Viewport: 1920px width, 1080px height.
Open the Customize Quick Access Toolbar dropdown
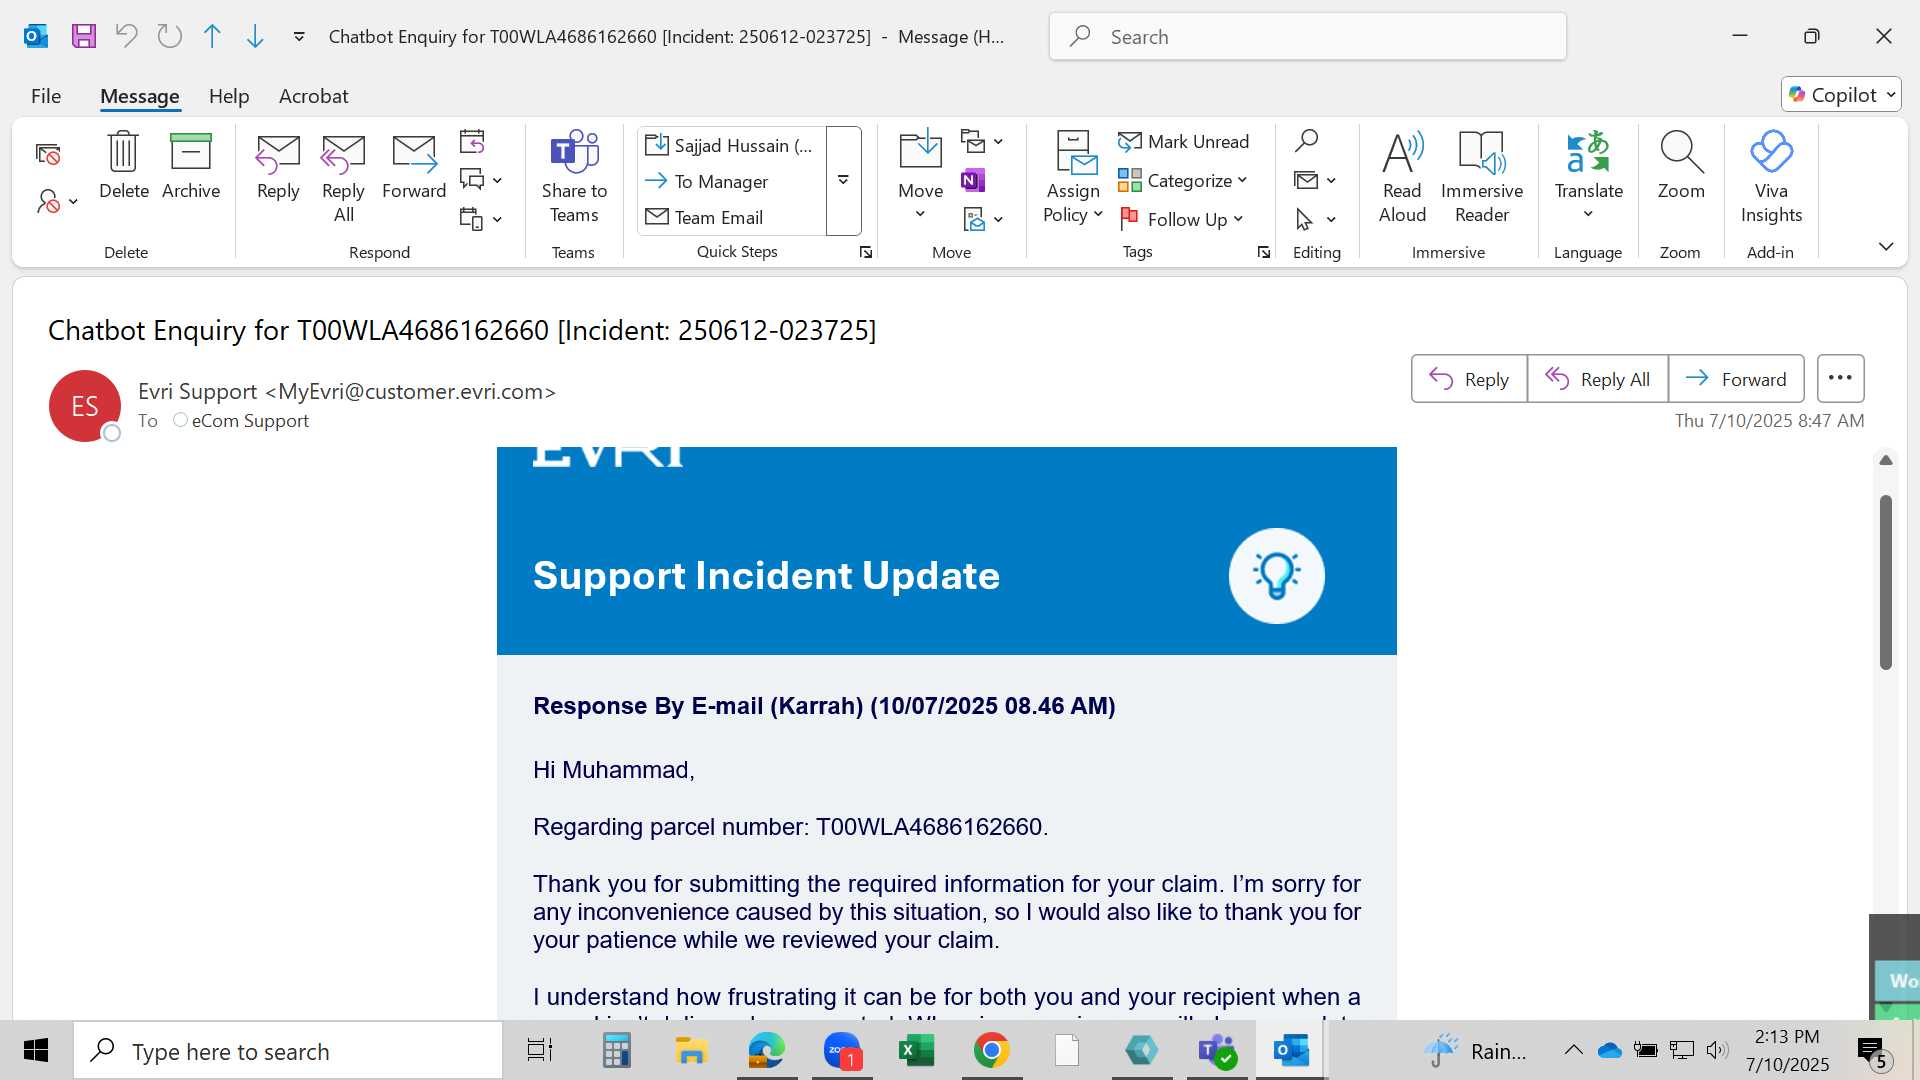click(298, 37)
